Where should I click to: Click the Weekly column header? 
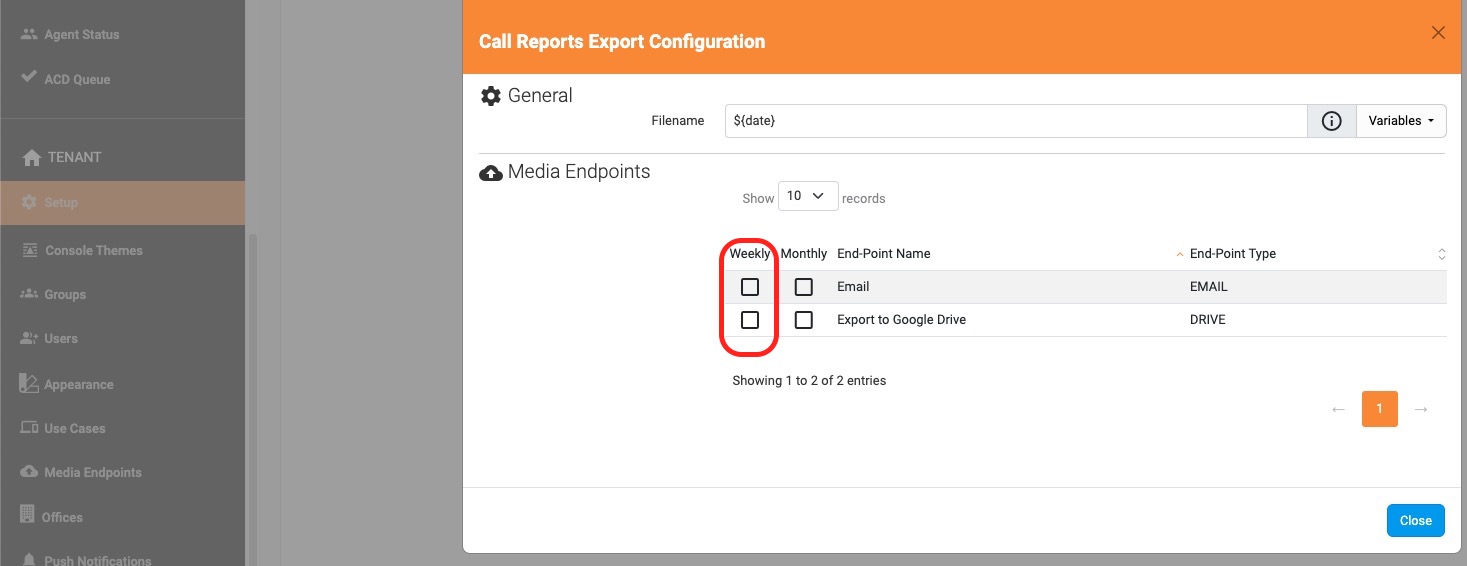coord(750,254)
